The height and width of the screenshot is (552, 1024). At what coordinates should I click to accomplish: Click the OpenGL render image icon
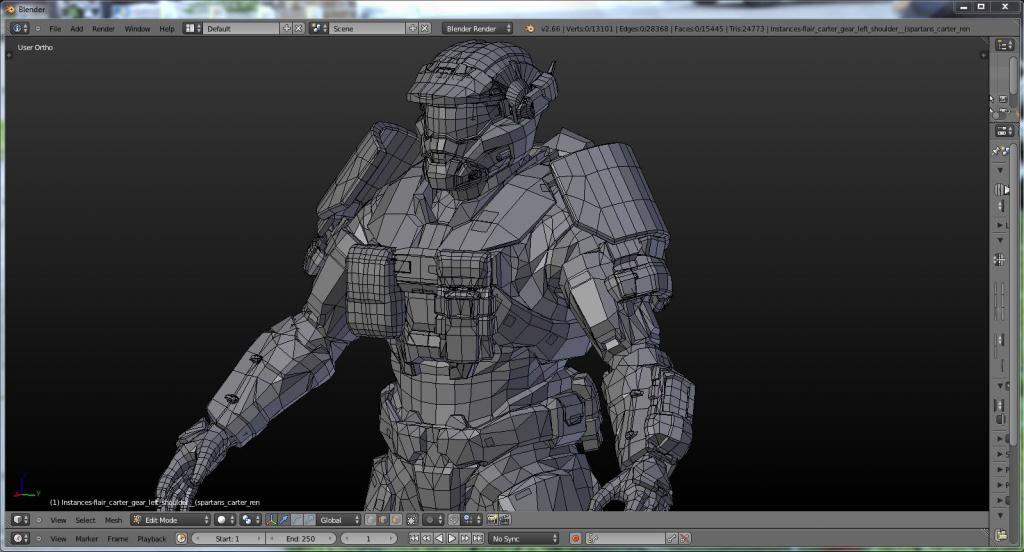click(492, 520)
